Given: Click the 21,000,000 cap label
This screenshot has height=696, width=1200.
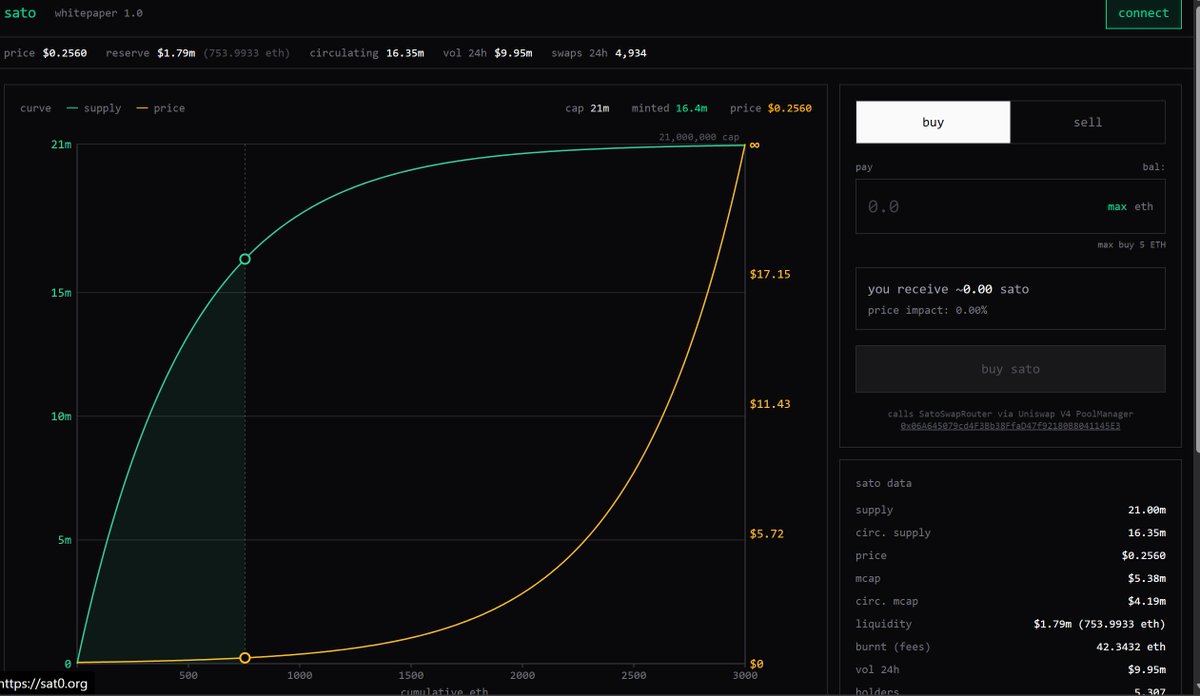Looking at the screenshot, I should click(x=699, y=137).
